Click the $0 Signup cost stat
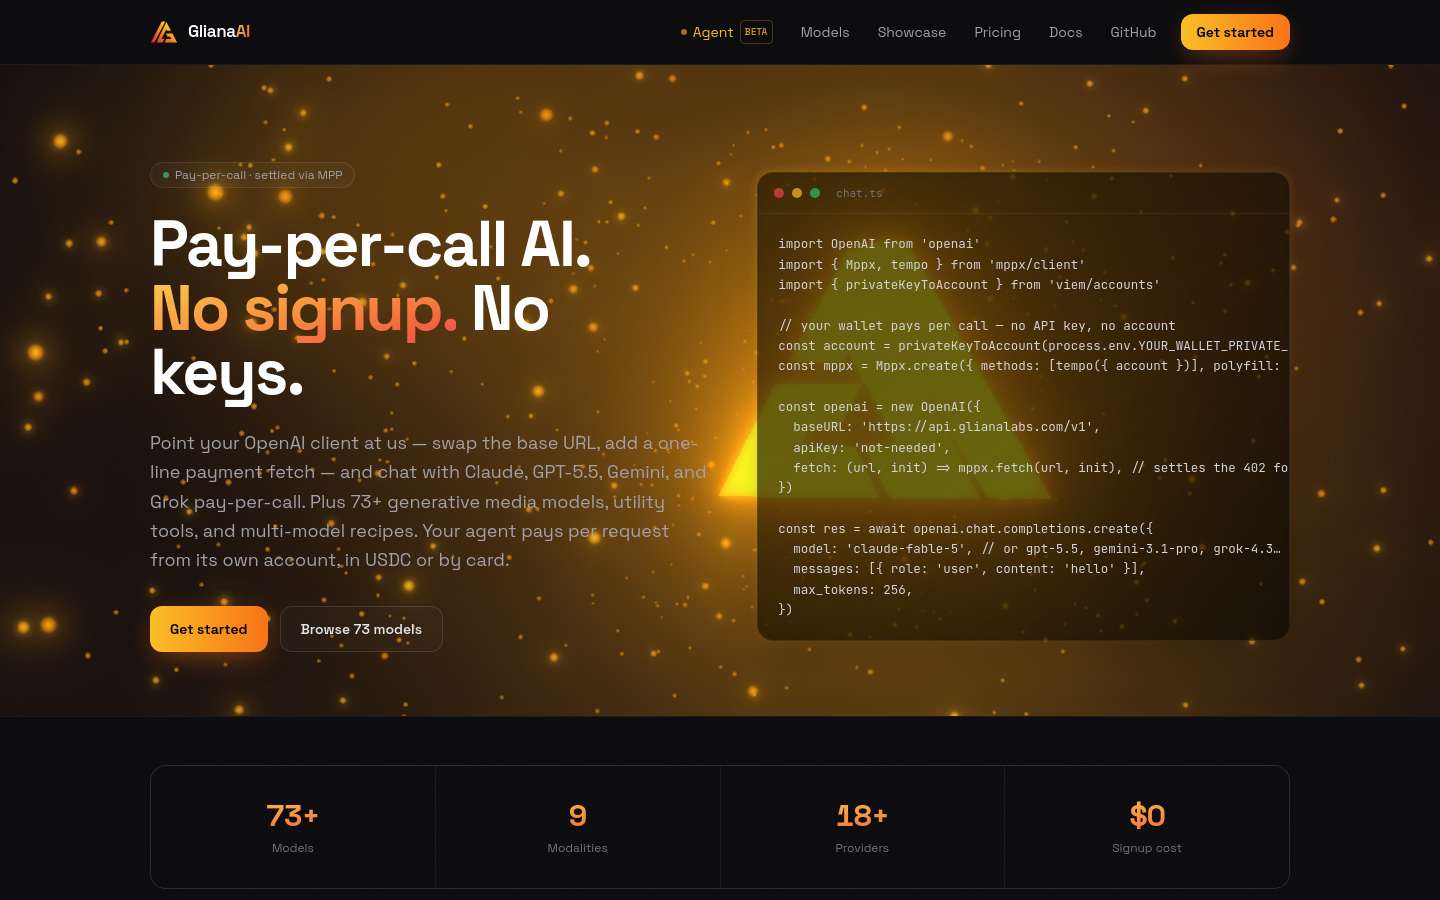 click(x=1147, y=827)
